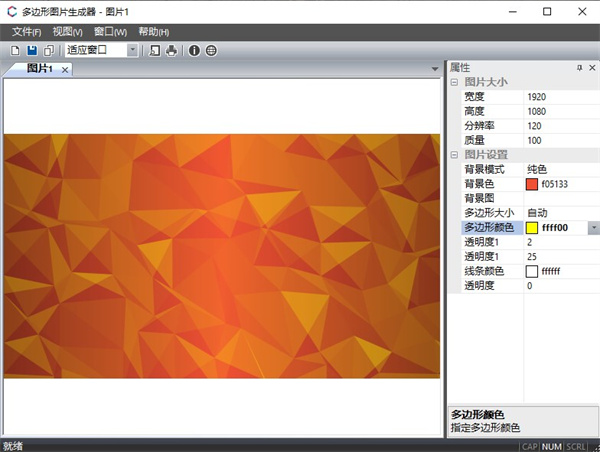The image size is (600, 452).
Task: Print the image with the printer icon
Action: (x=171, y=51)
